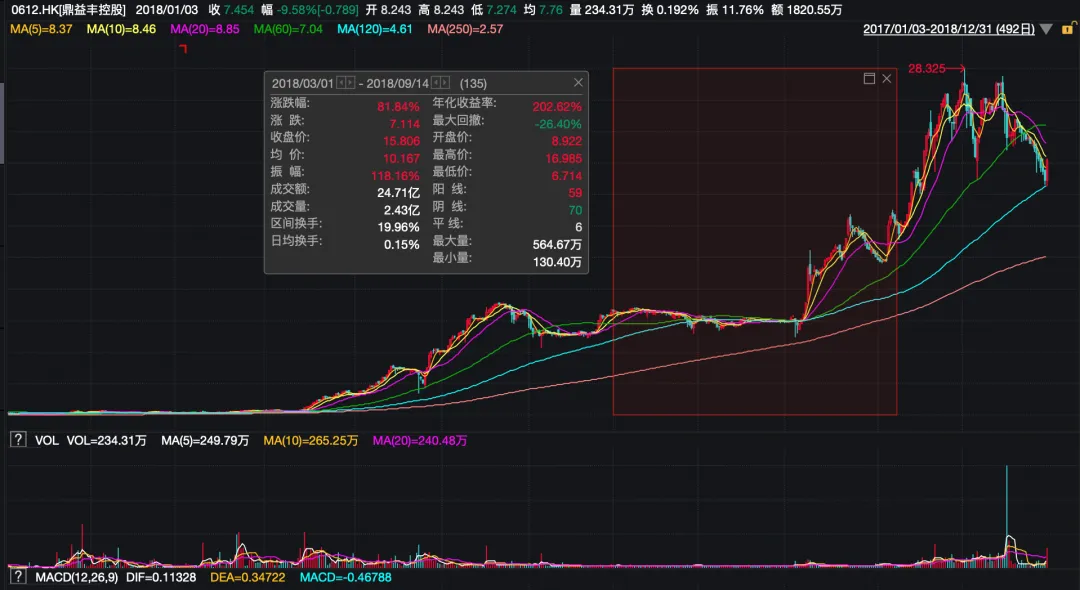This screenshot has height=590, width=1080.
Task: Click the 2017/01/03-2018/12/31 date range link
Action: point(948,30)
